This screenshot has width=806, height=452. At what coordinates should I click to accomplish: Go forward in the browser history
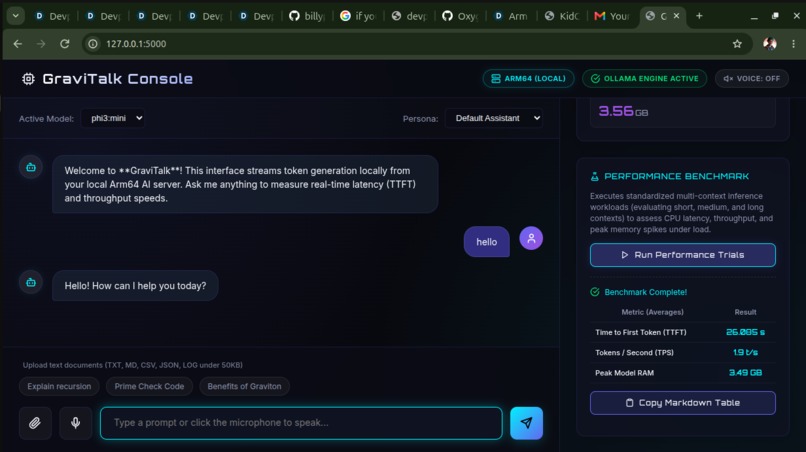point(41,44)
